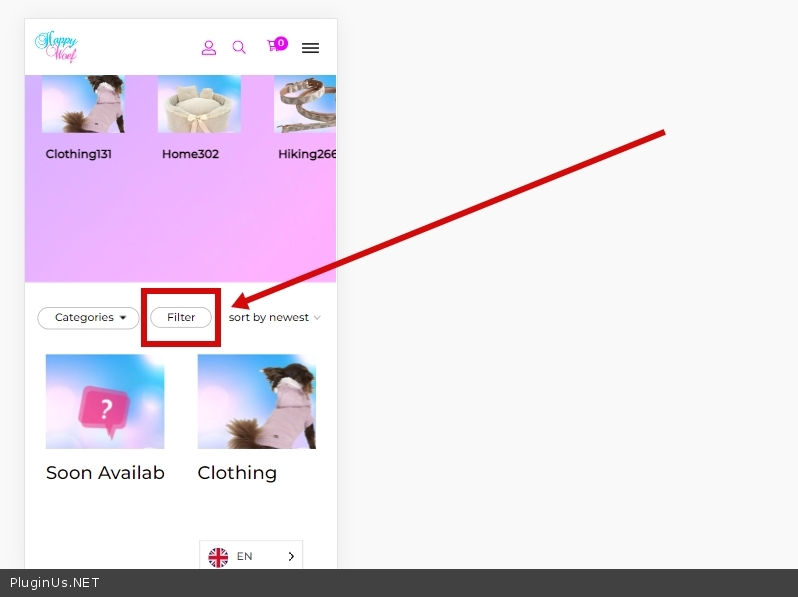
Task: Open the Hiking266 leash image
Action: (x=305, y=104)
